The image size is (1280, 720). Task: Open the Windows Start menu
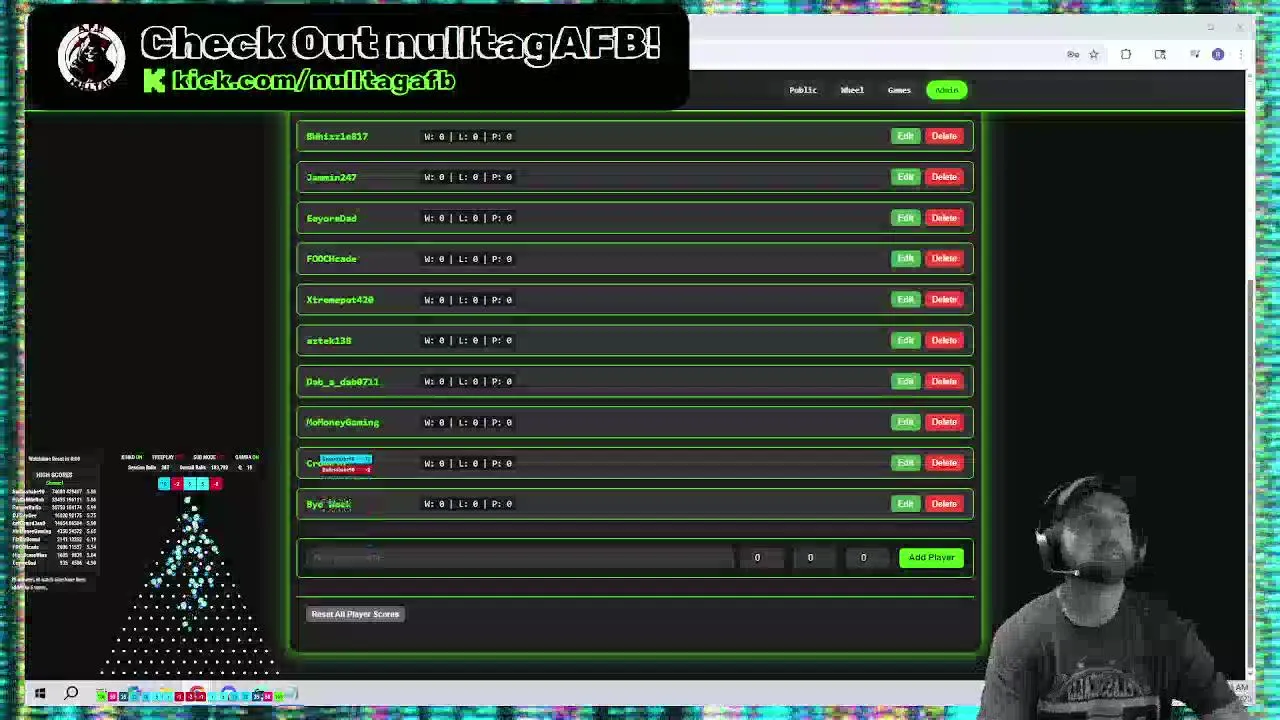(x=40, y=694)
